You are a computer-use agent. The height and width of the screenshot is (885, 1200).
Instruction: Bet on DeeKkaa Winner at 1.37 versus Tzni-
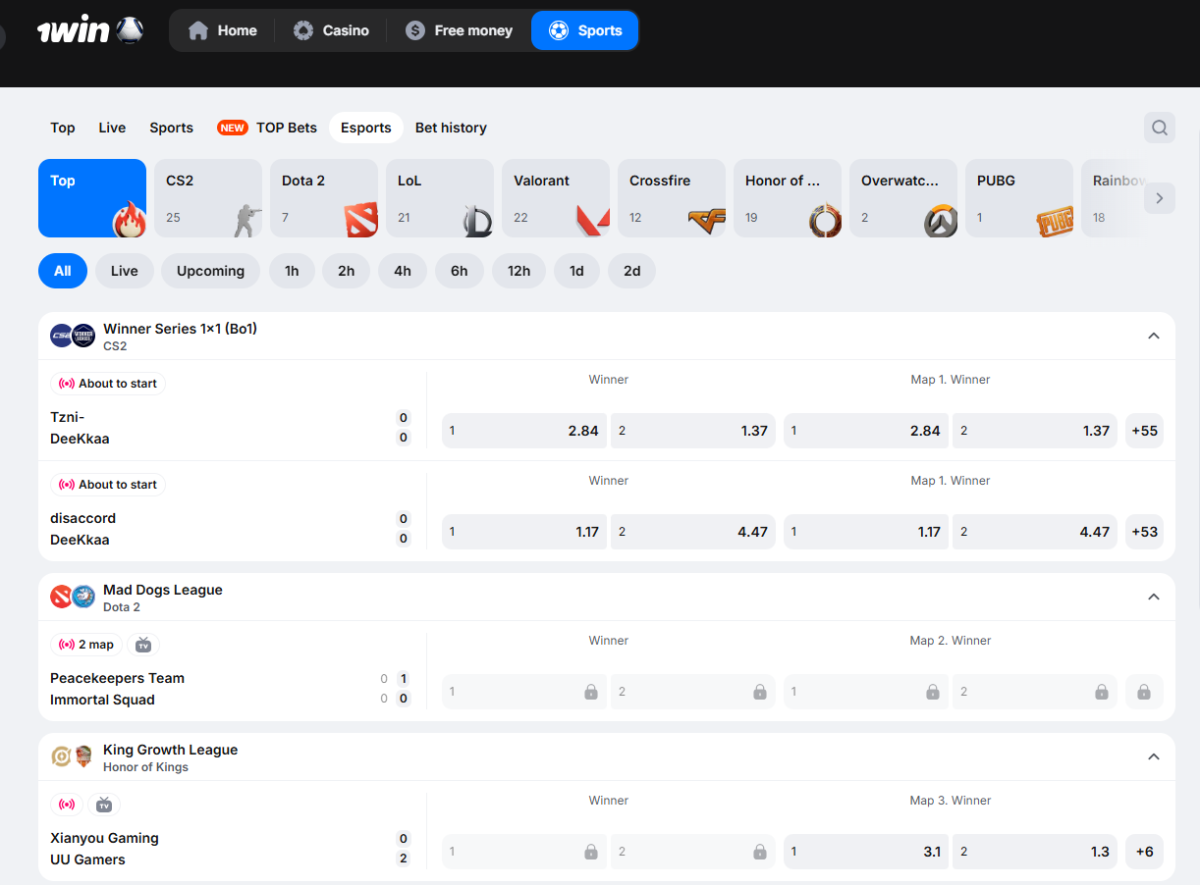(693, 431)
